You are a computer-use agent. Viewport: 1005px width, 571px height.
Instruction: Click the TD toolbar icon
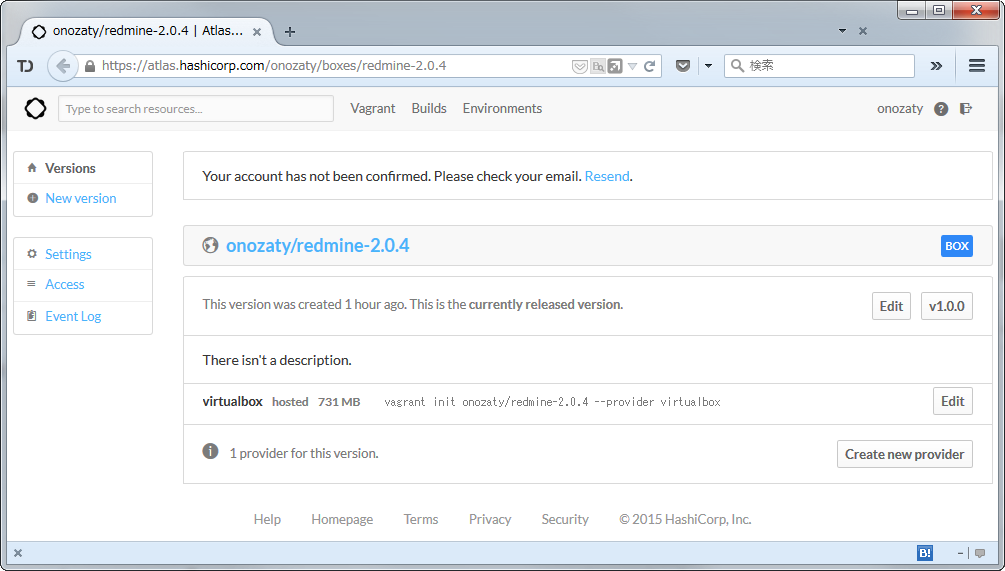coord(26,66)
